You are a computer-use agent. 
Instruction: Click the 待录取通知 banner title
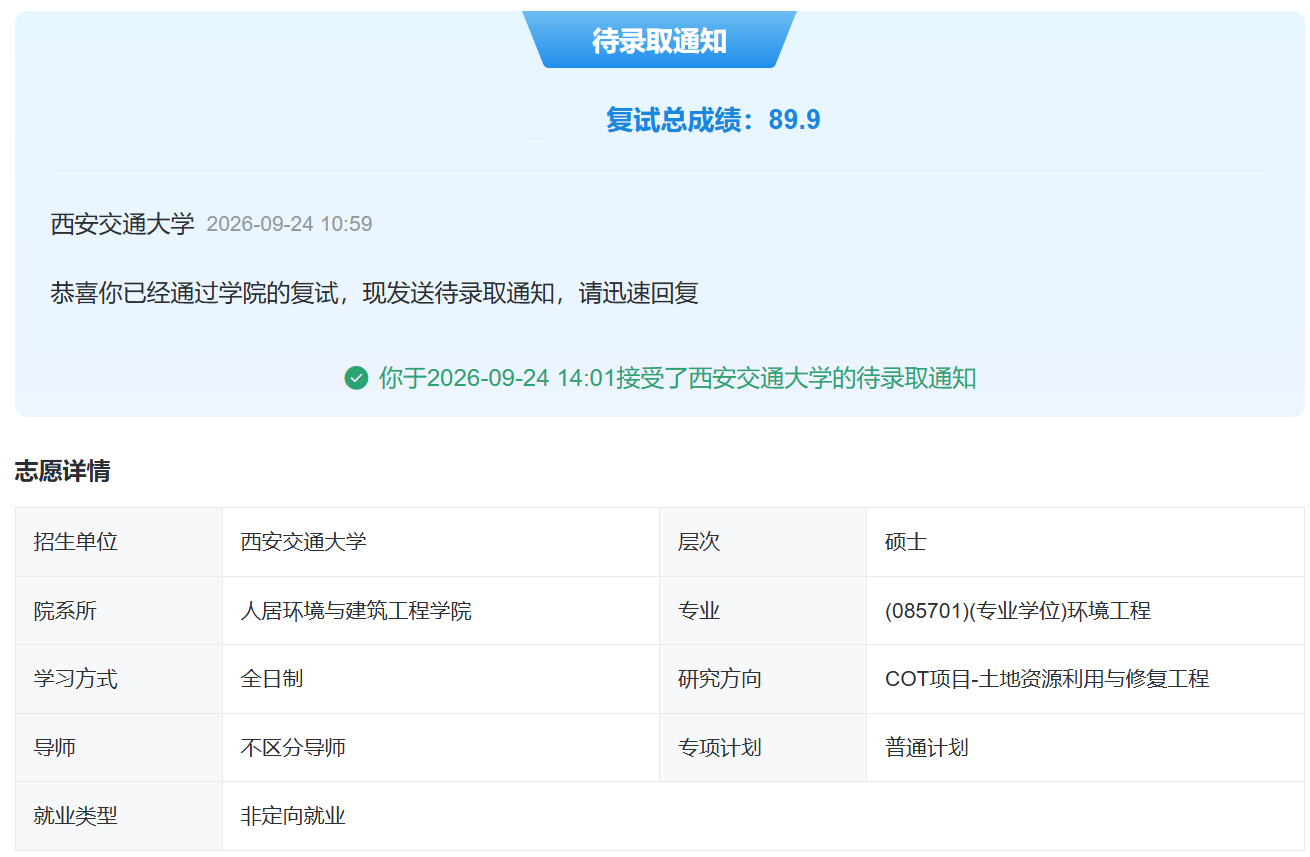tap(659, 41)
